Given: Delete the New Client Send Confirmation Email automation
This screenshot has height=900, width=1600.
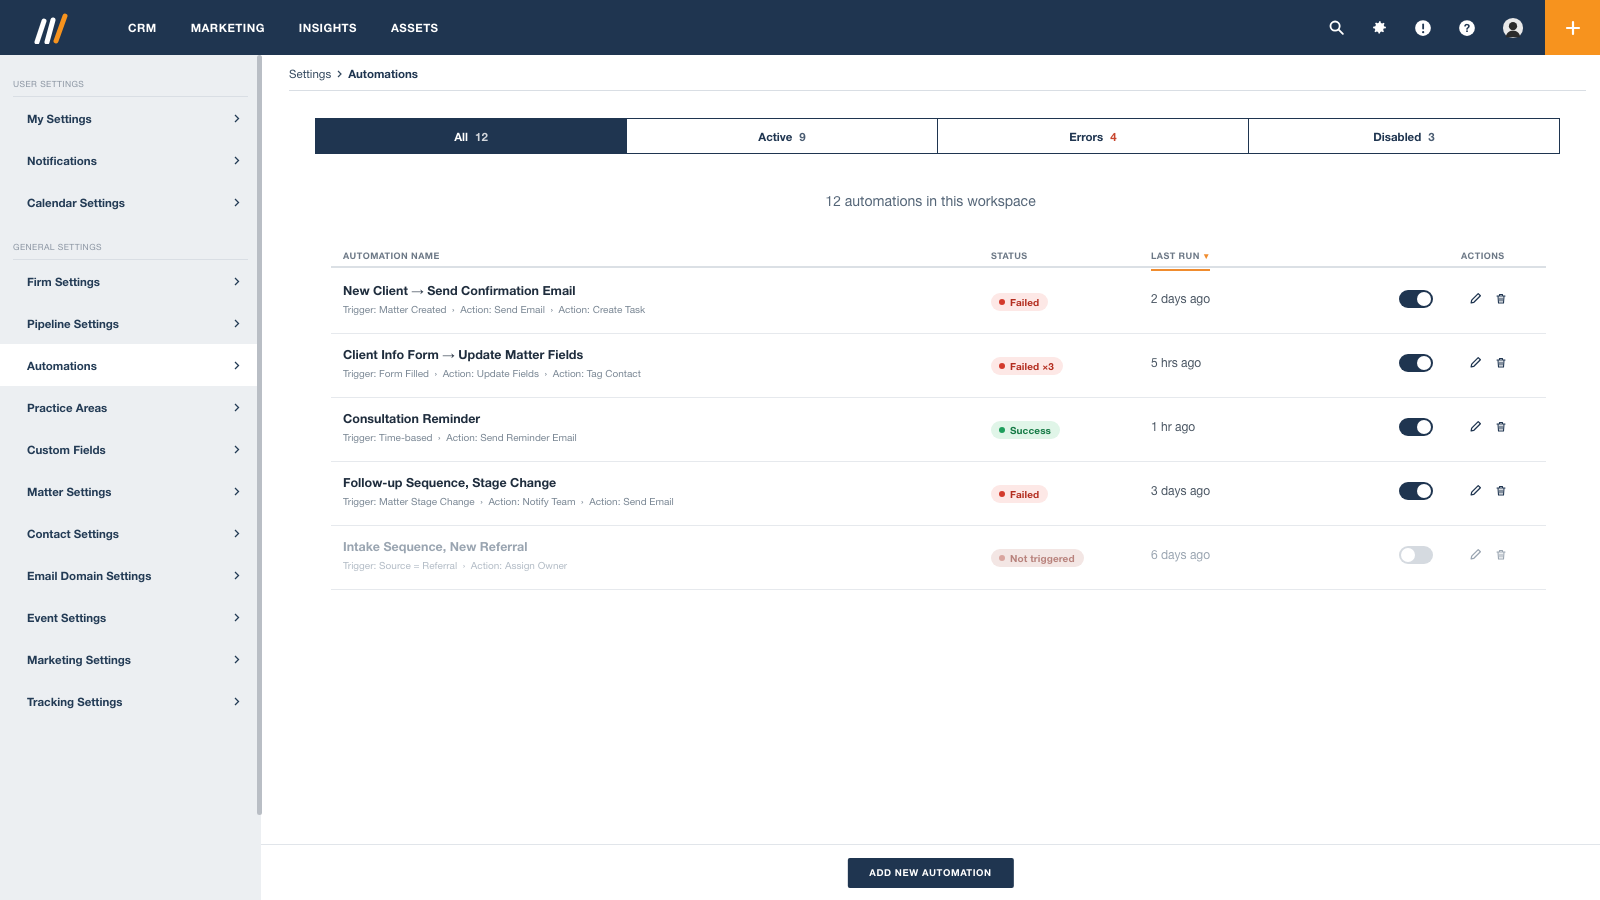Looking at the screenshot, I should [x=1501, y=299].
